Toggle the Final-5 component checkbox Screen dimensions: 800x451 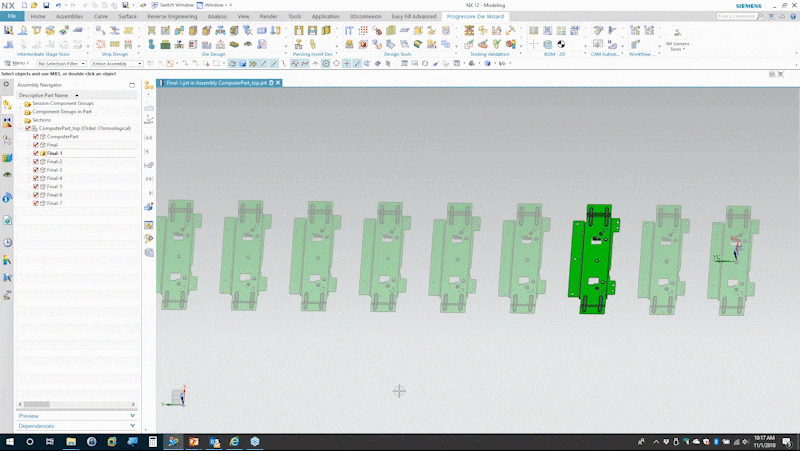[x=36, y=187]
